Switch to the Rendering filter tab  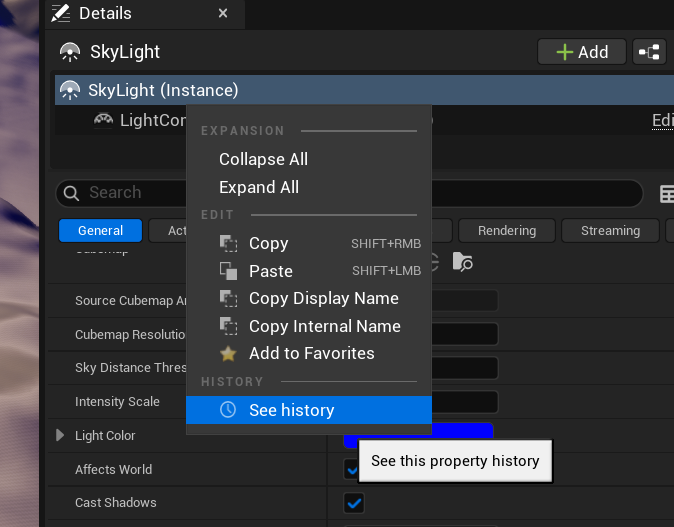(506, 231)
